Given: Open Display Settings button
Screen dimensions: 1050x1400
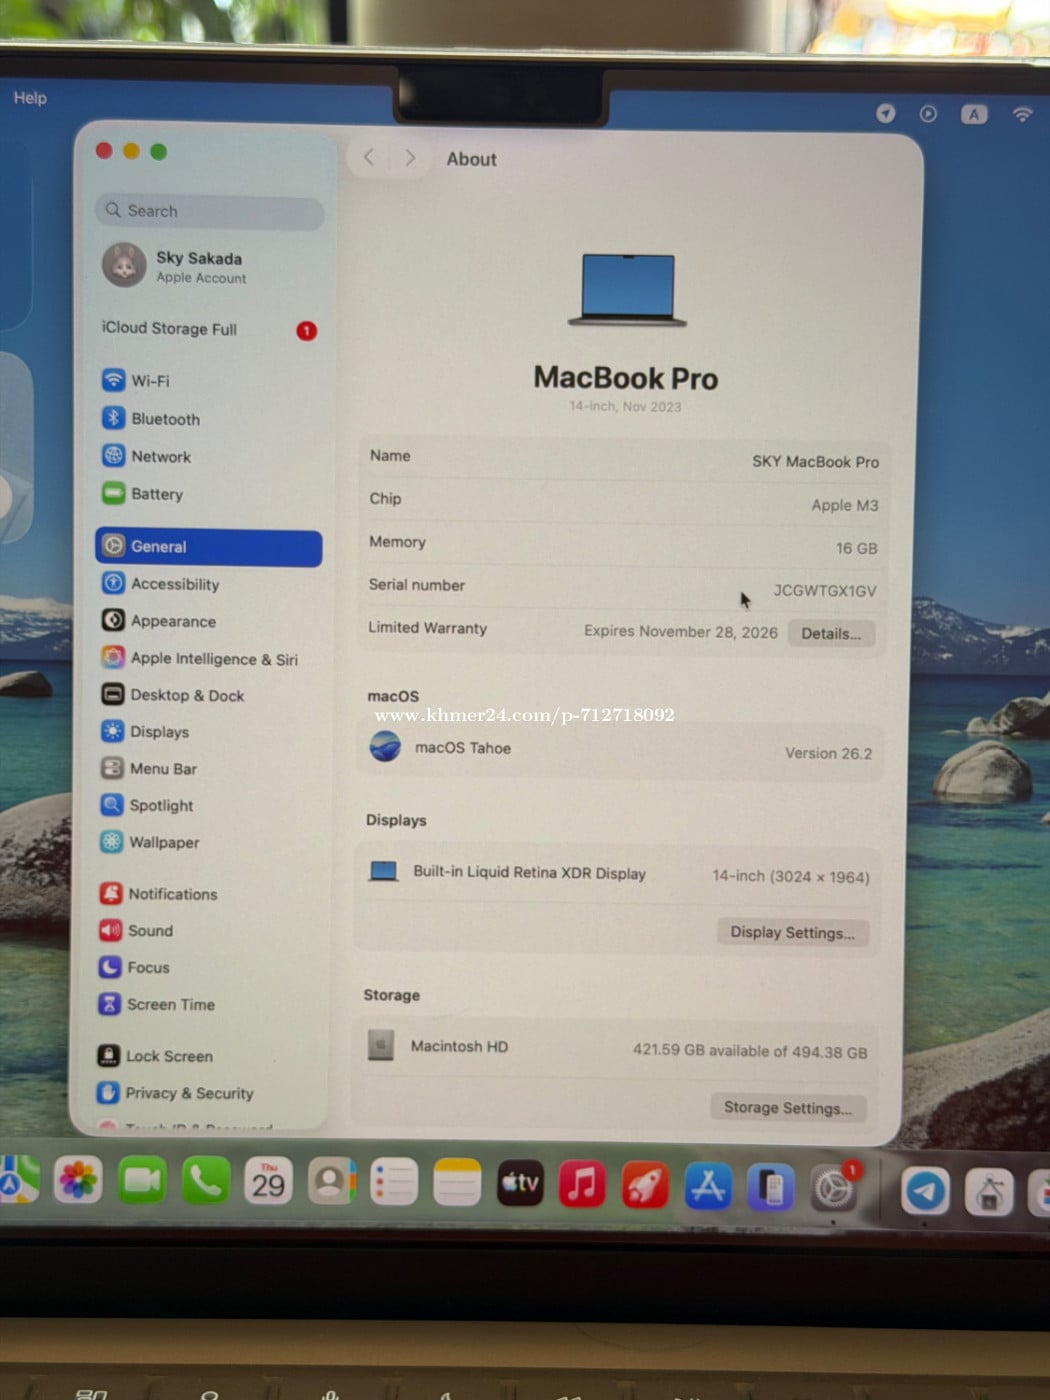Looking at the screenshot, I should (x=792, y=932).
